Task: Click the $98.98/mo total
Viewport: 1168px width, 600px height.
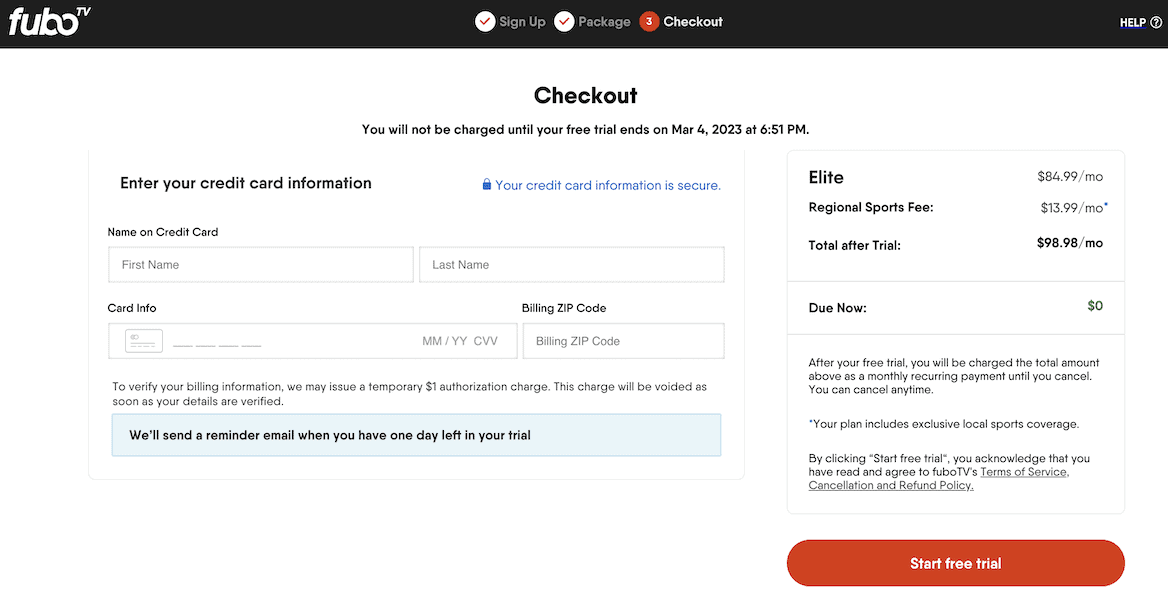Action: 1070,243
